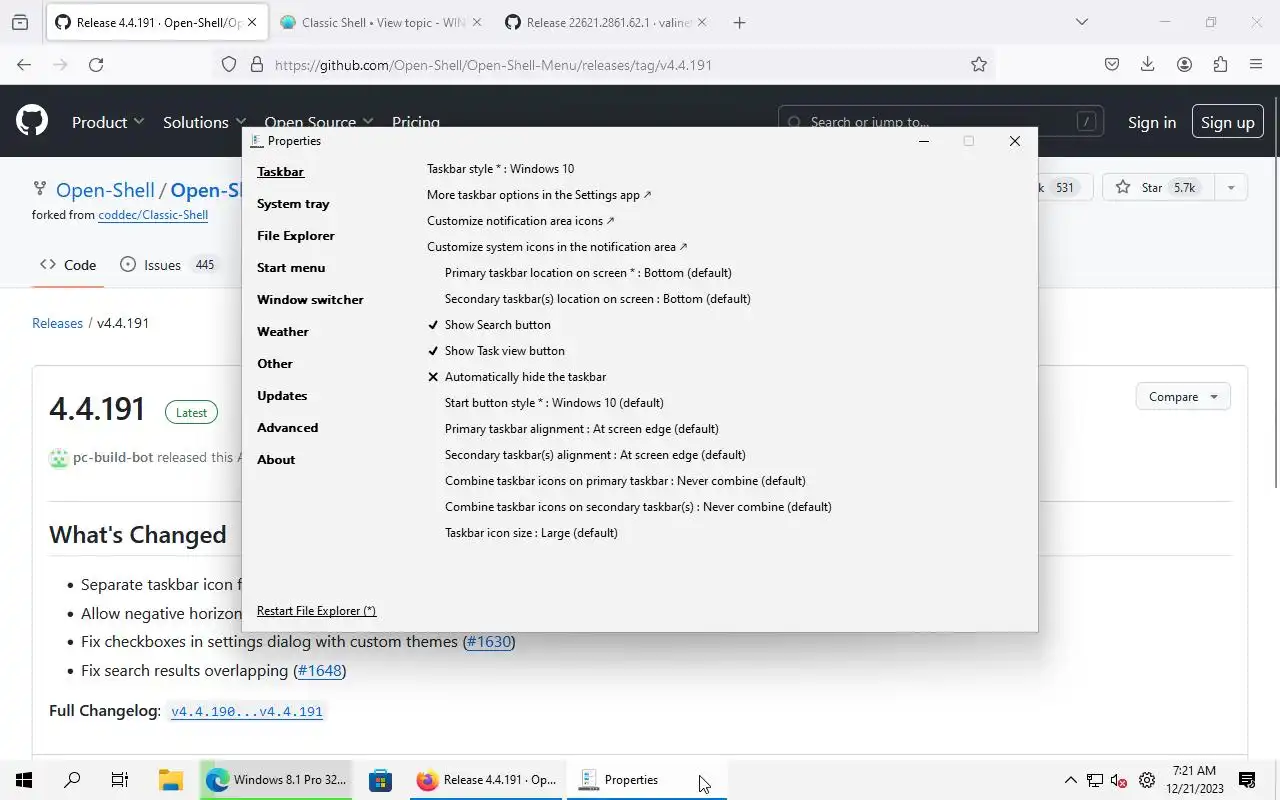
Task: Change Primary taskbar location on screen
Action: pos(588,273)
